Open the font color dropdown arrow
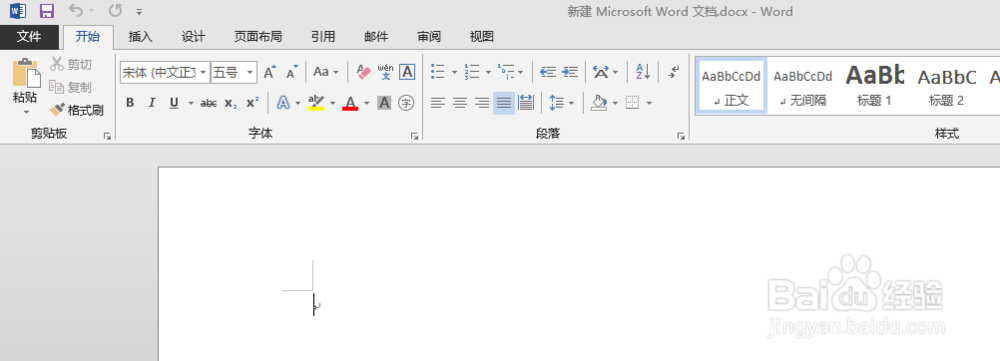Screen dimensions: 1000x361 click(x=367, y=103)
